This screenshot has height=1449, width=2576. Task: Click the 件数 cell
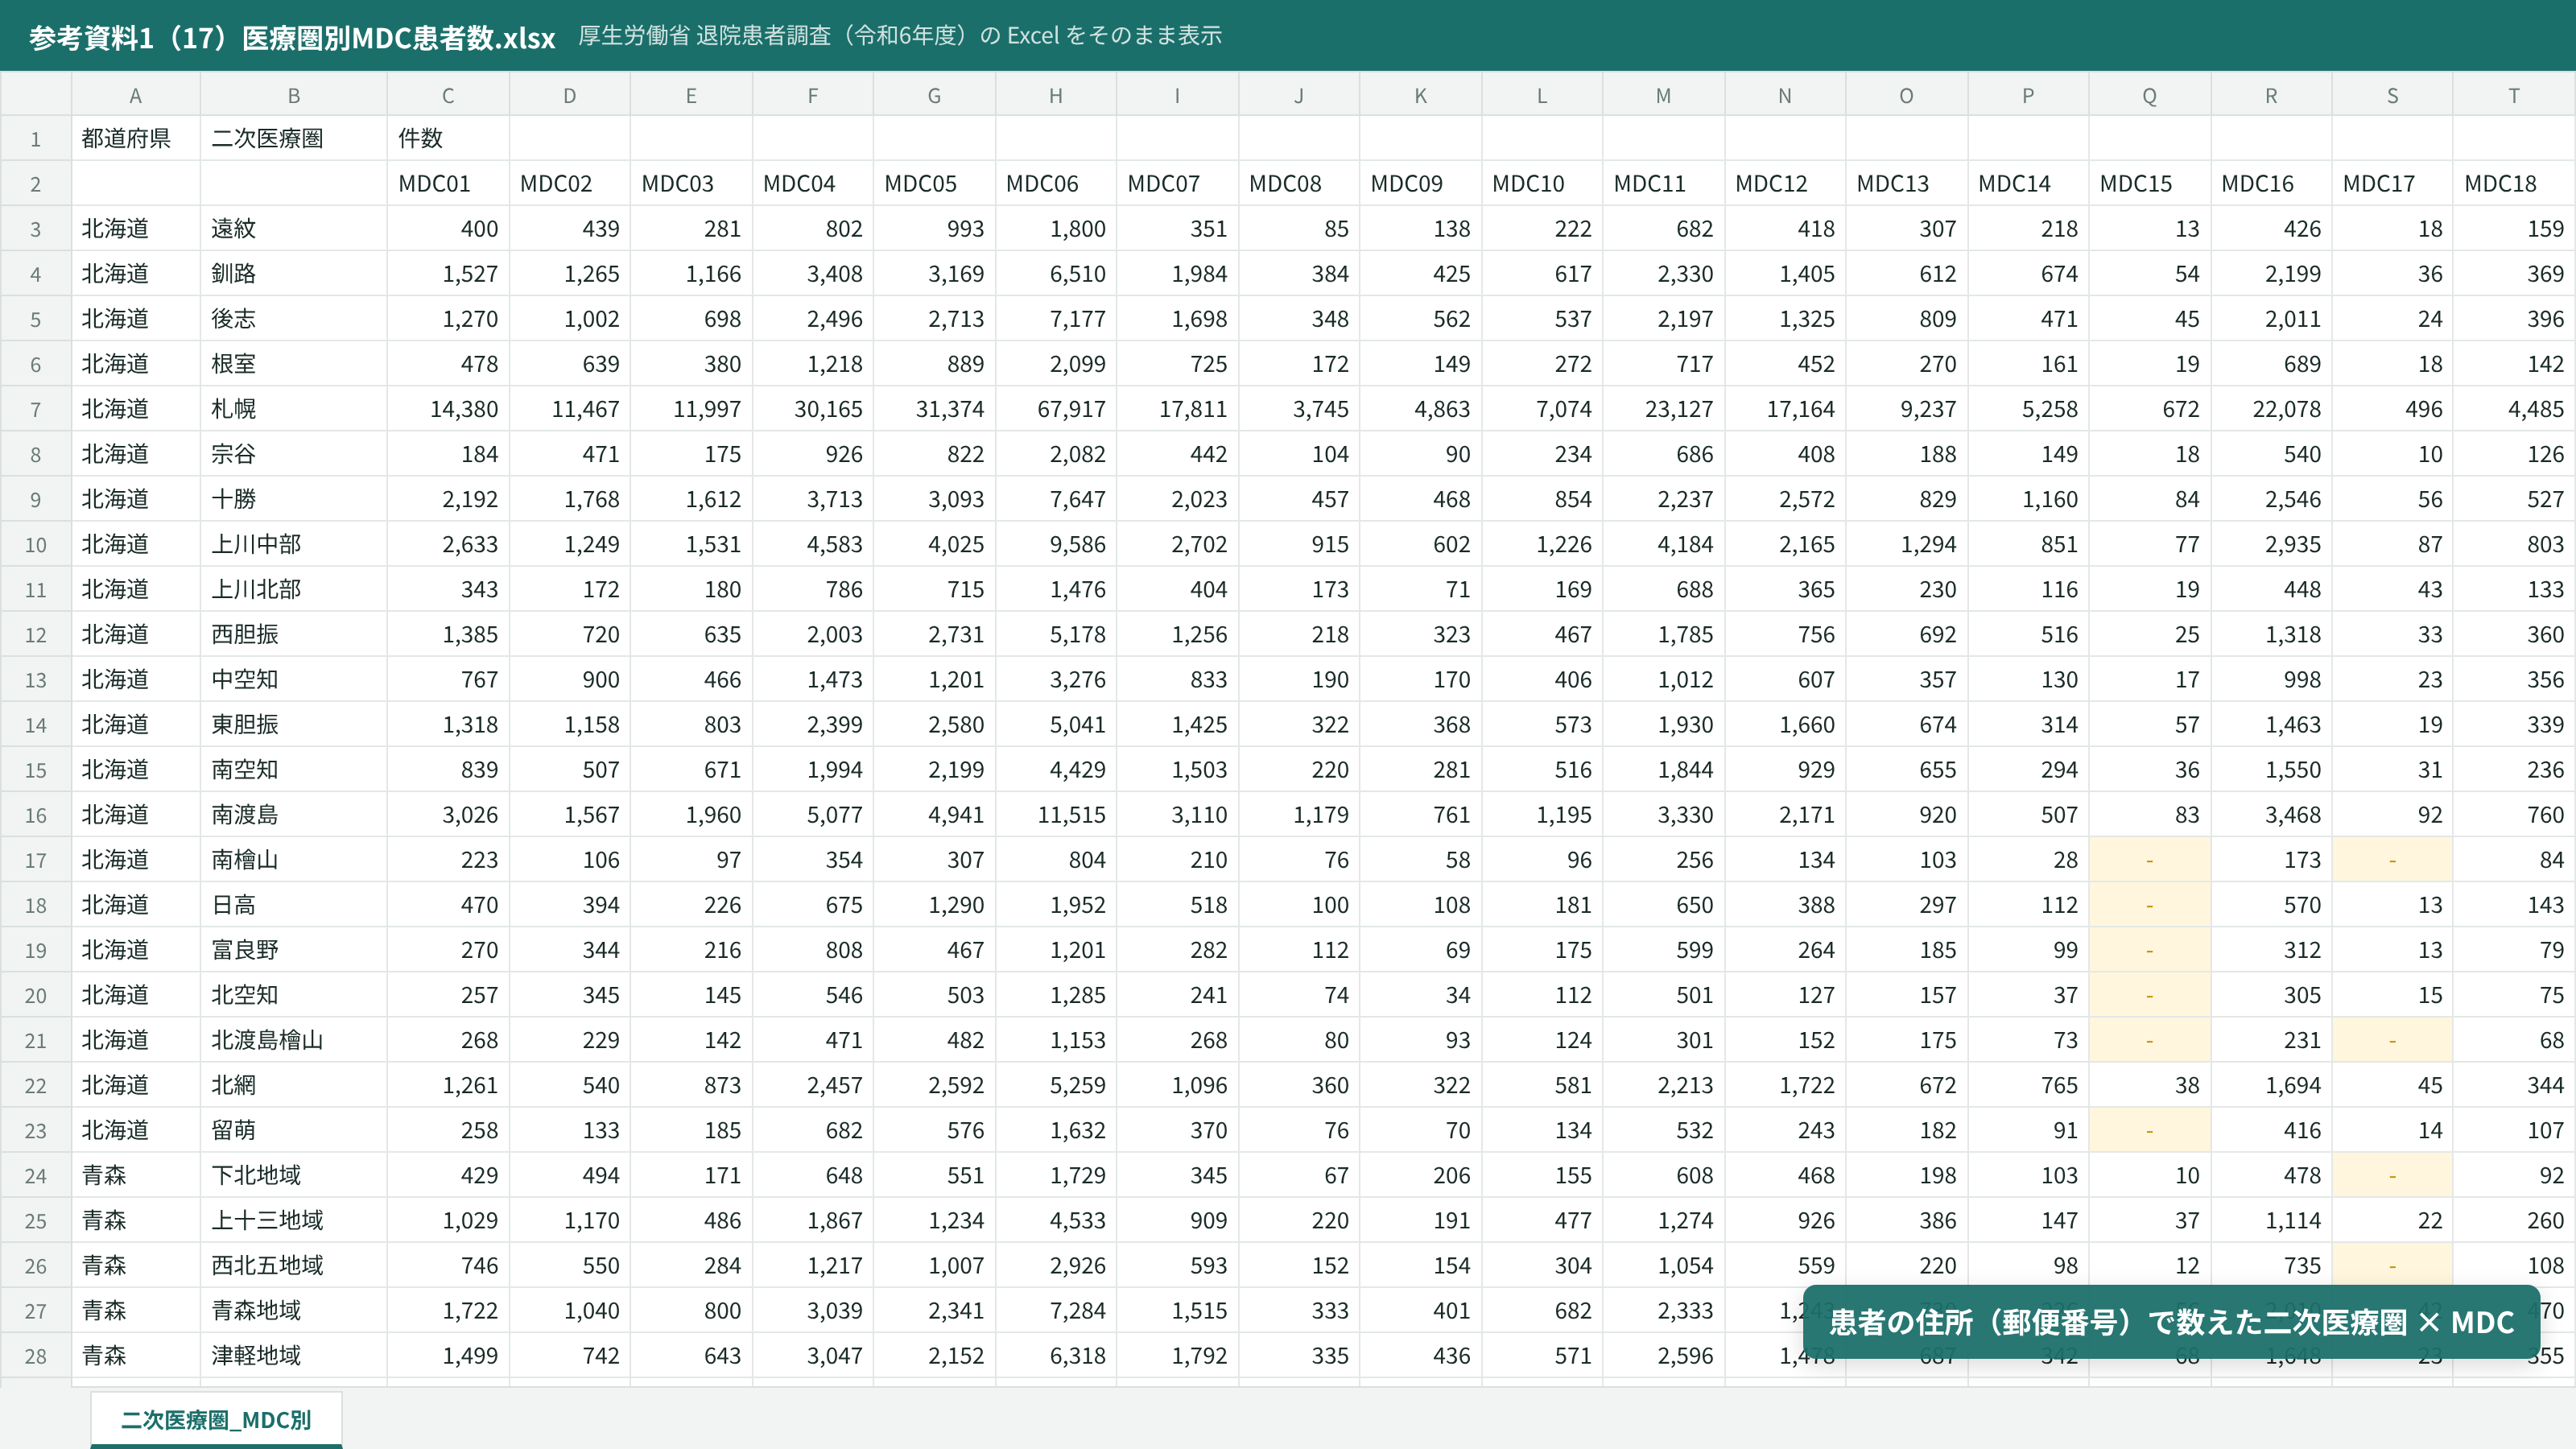(x=448, y=138)
